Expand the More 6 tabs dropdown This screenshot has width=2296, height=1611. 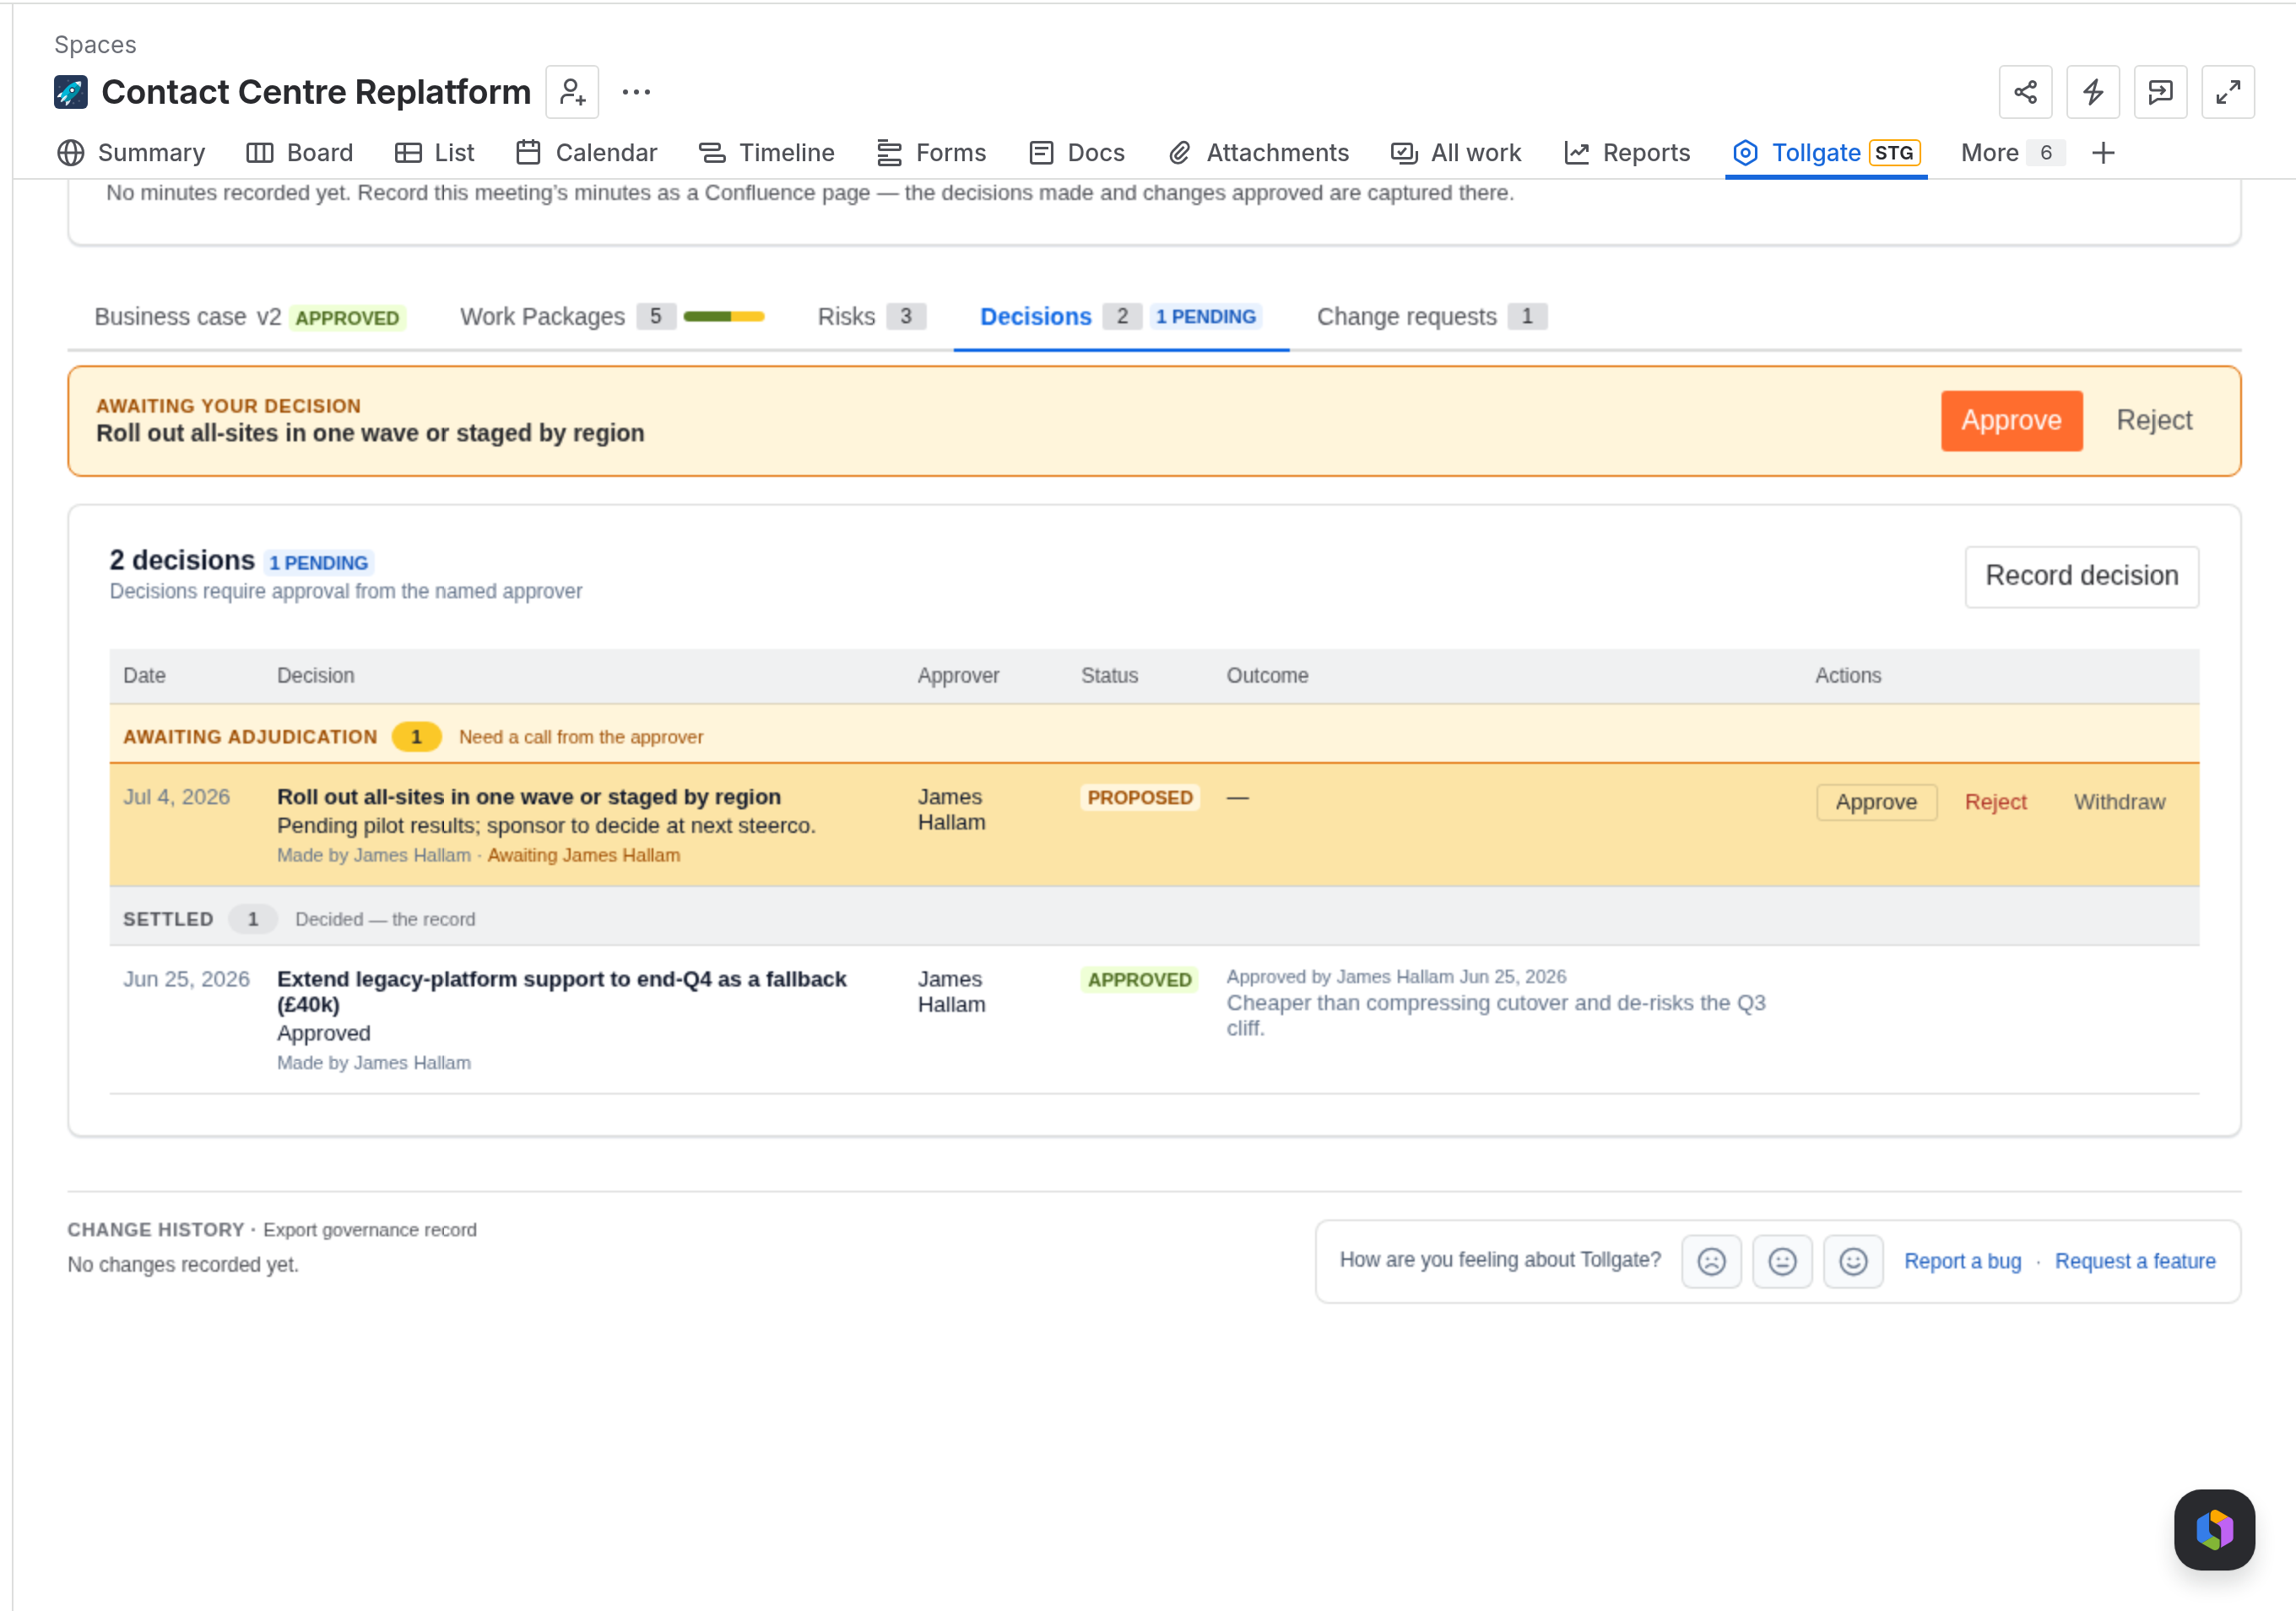tap(2012, 153)
